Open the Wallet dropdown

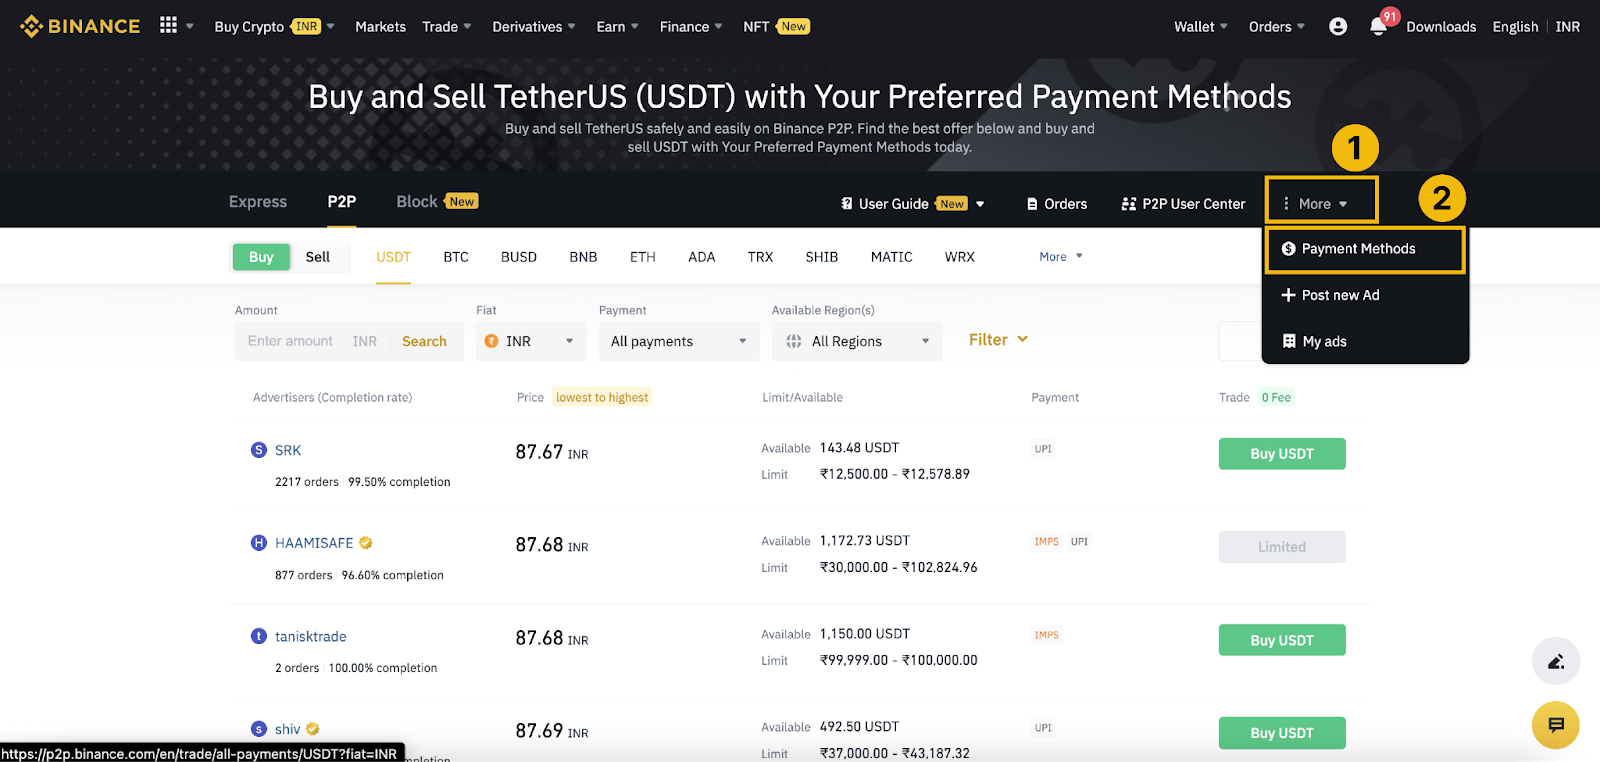pyautogui.click(x=1201, y=27)
